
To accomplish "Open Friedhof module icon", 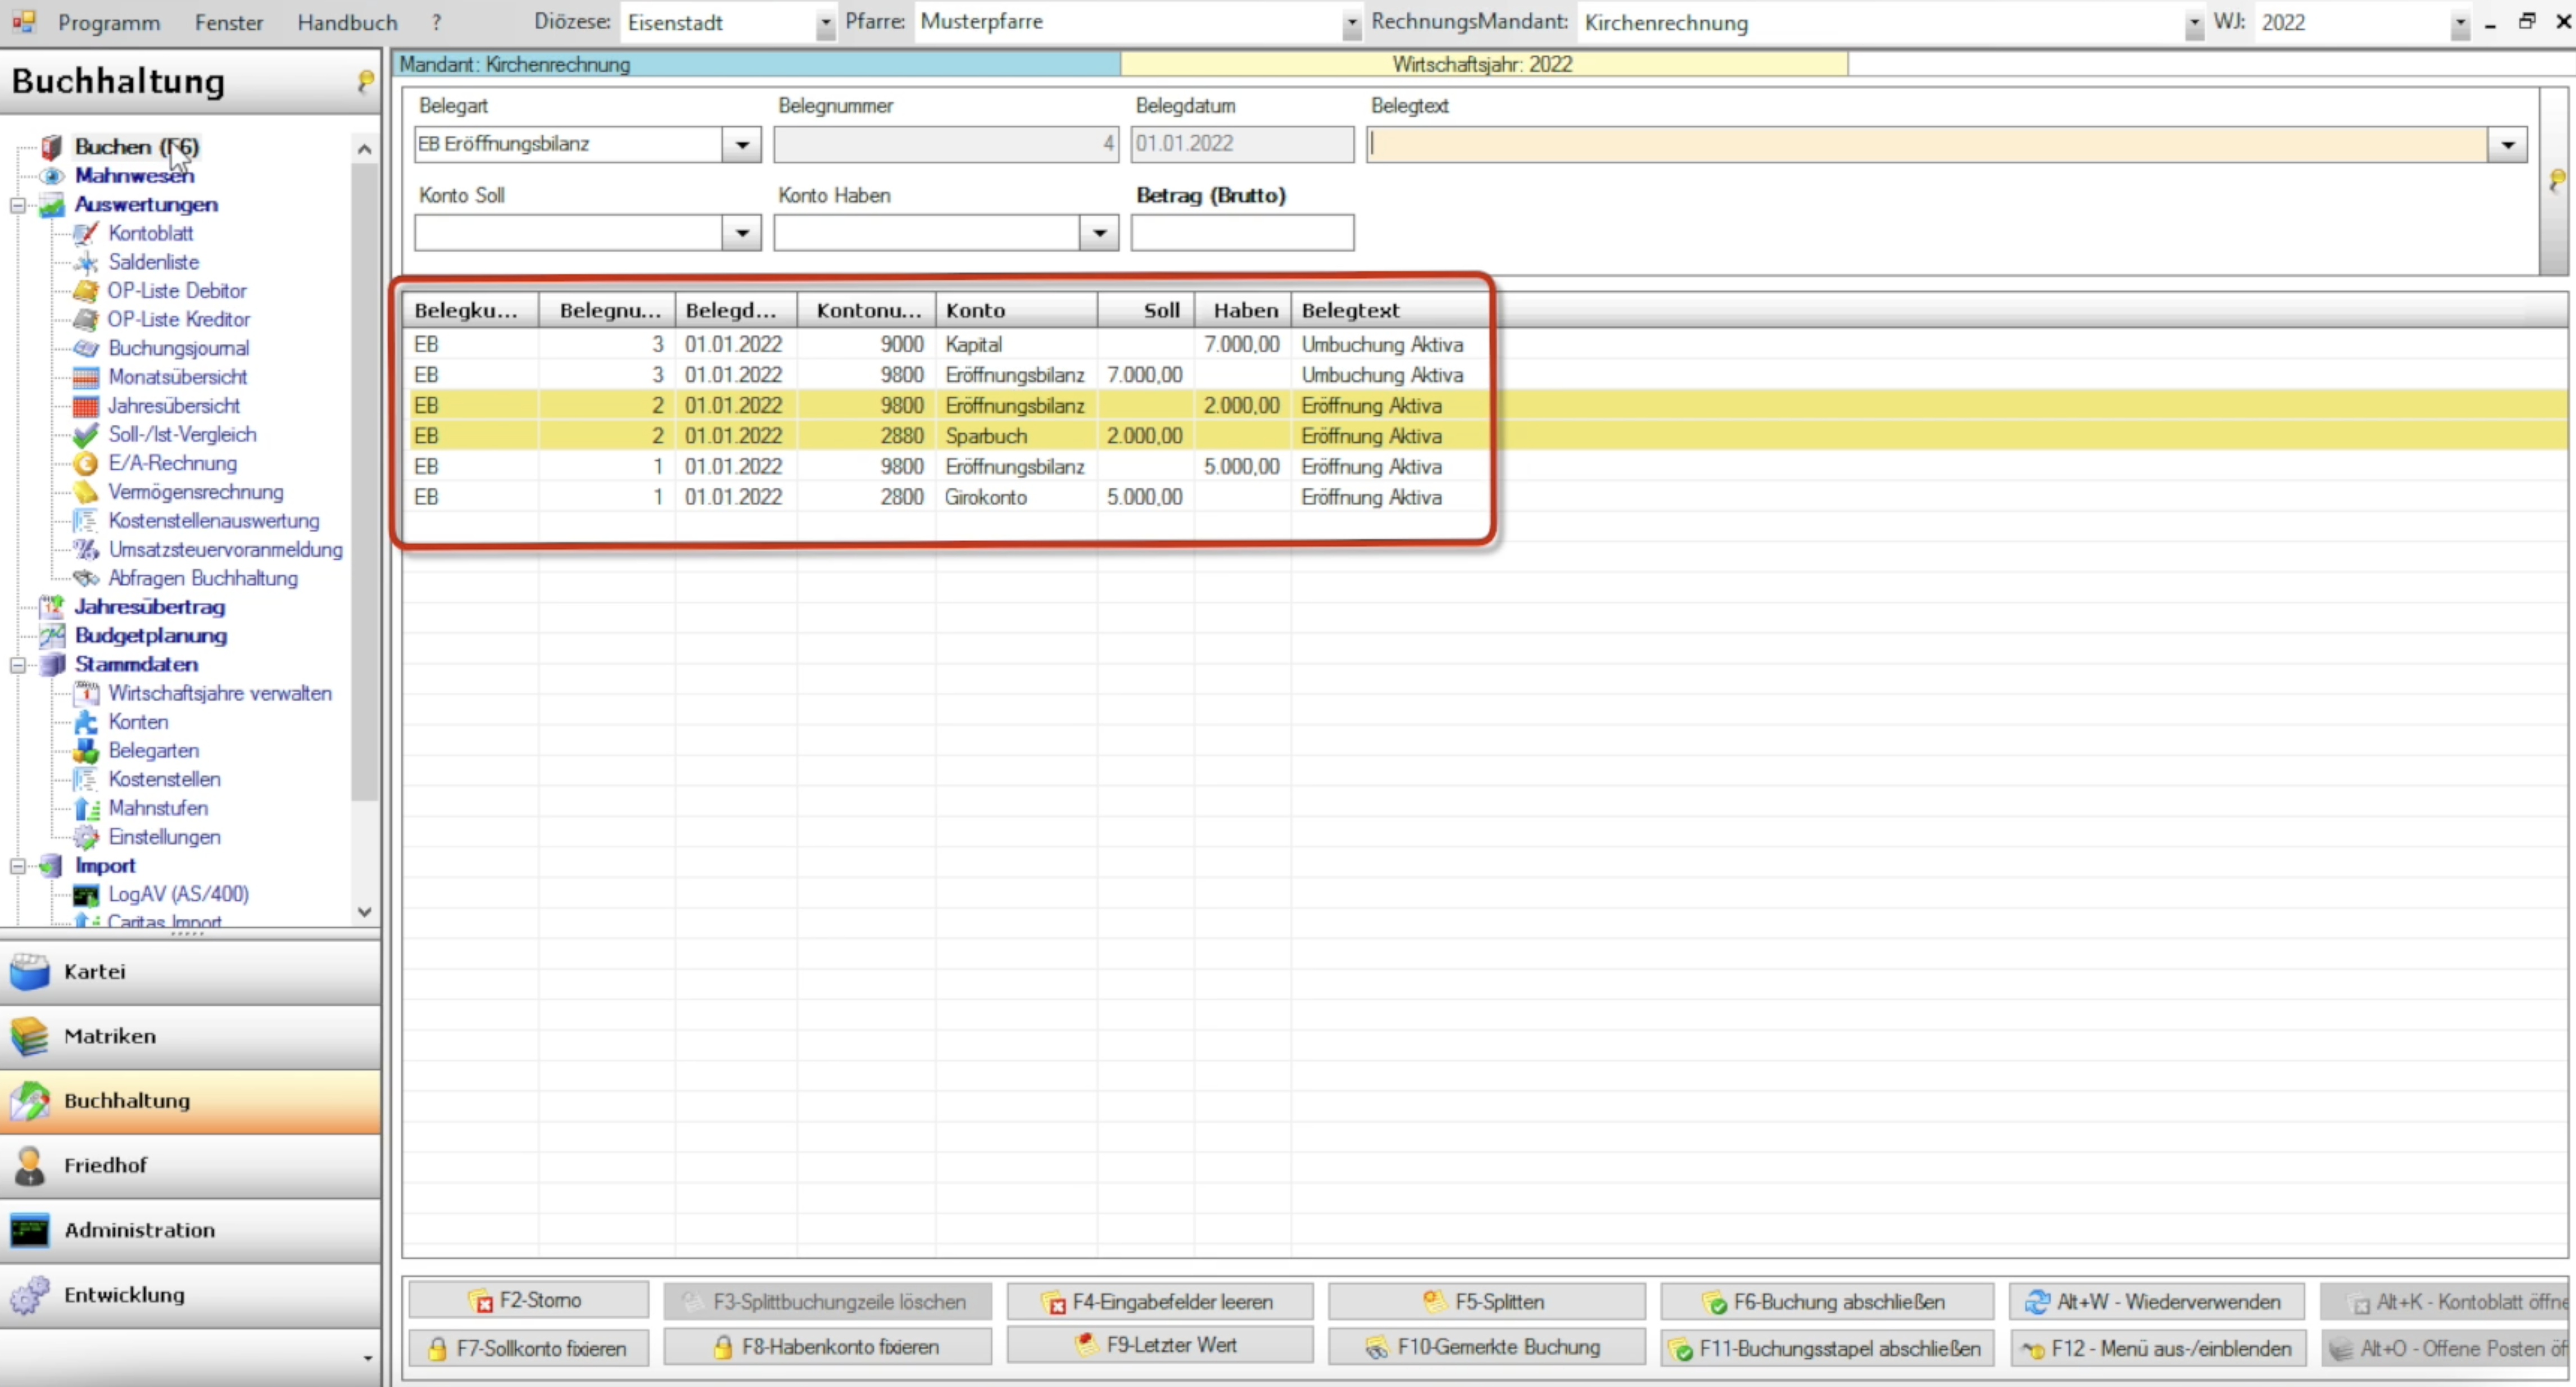I will [30, 1165].
